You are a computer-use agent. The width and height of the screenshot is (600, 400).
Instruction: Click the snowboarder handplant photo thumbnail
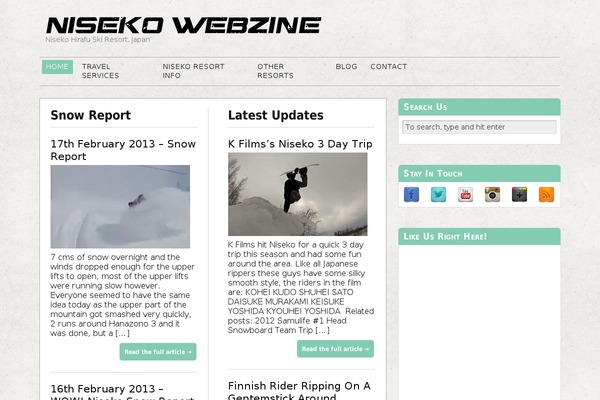298,194
